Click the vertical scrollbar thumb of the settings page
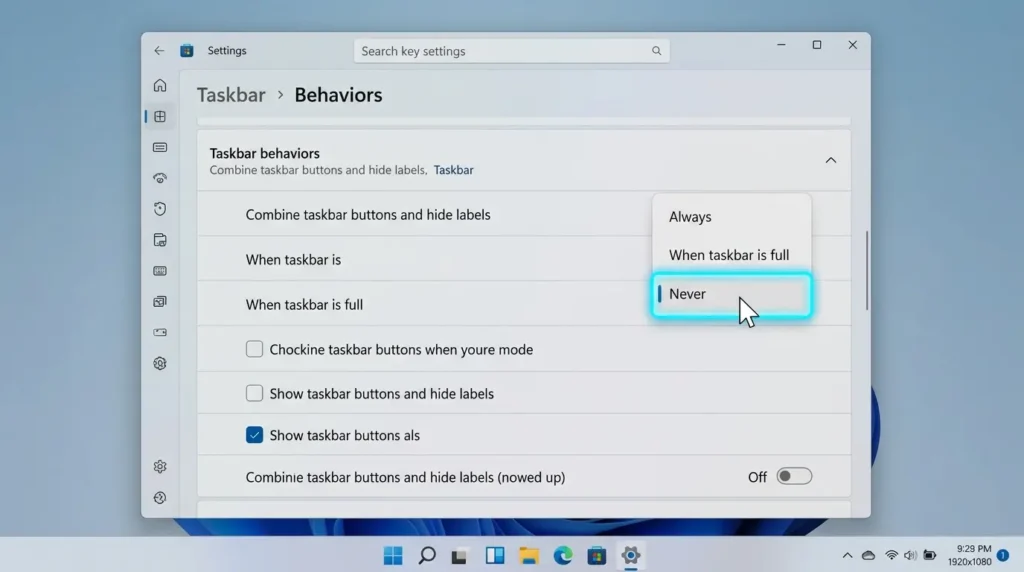This screenshot has width=1024, height=572. pos(867,271)
